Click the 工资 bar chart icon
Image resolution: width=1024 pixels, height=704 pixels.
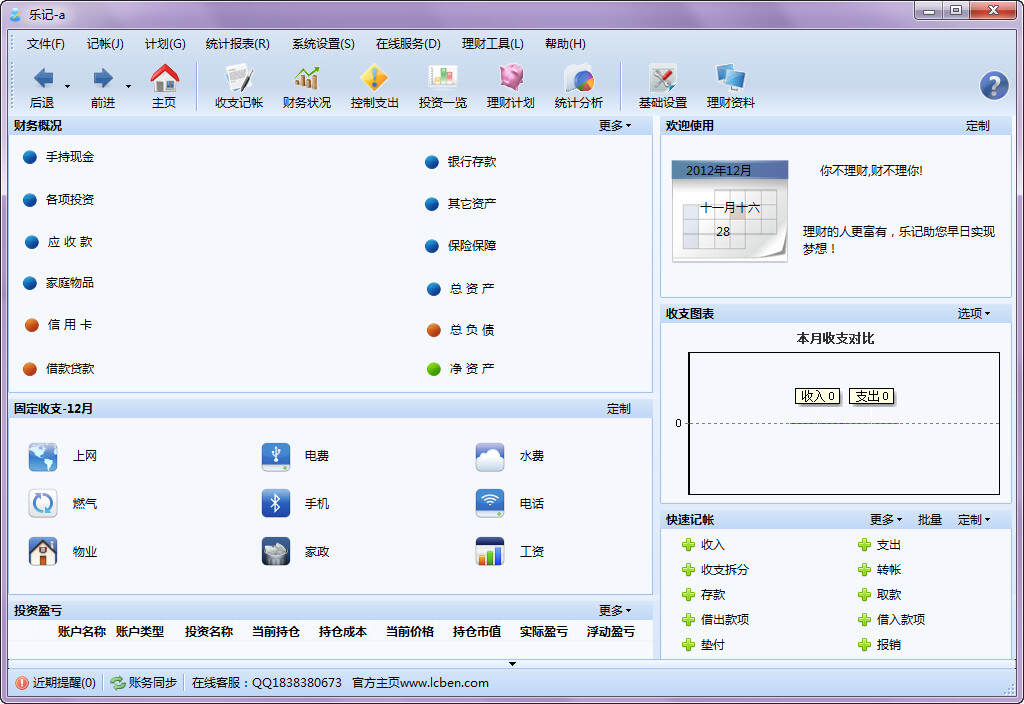click(x=490, y=552)
